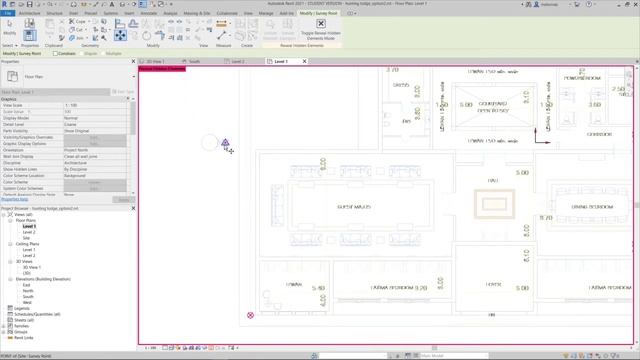Open the Floor Plan type selector dropdown
This screenshot has height=360, width=640.
click(x=133, y=77)
